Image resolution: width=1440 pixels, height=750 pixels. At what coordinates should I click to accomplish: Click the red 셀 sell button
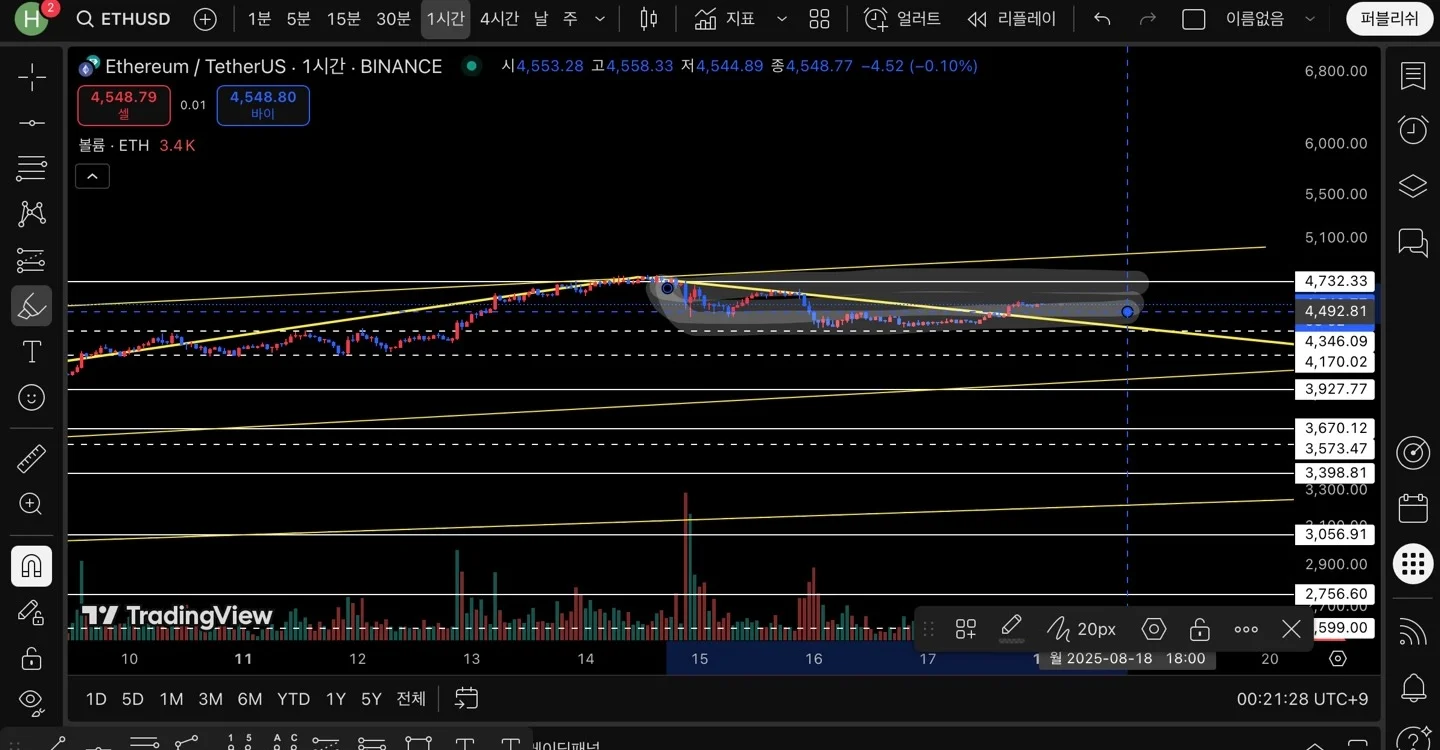[124, 105]
